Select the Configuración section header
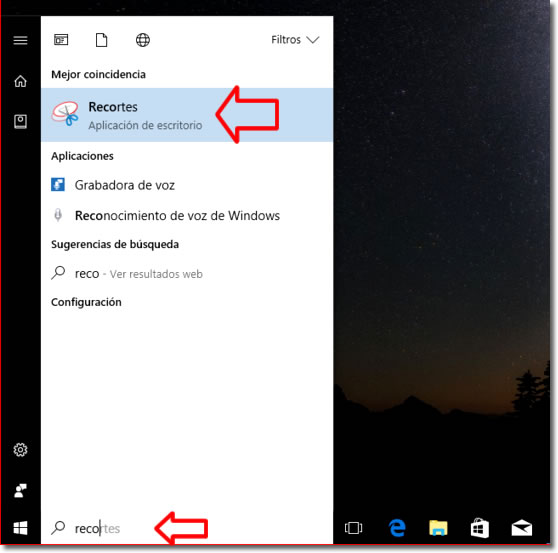The height and width of the screenshot is (553, 558). pyautogui.click(x=86, y=302)
